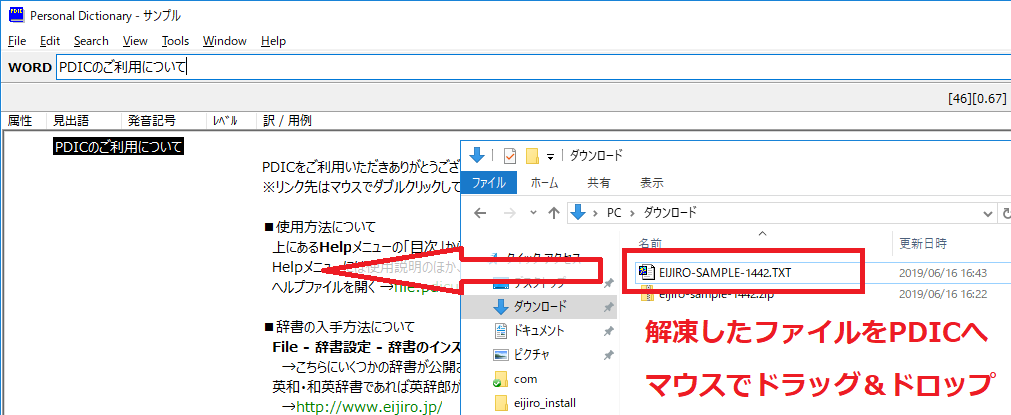Click PC in the address breadcrumb
The height and width of the screenshot is (415, 1011).
coord(614,212)
